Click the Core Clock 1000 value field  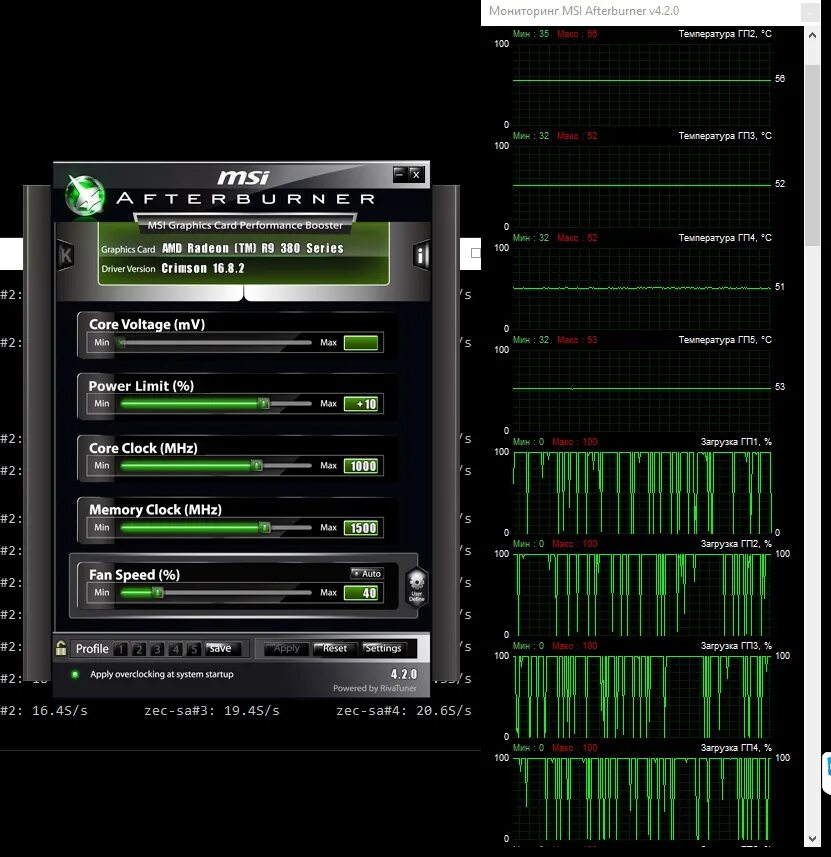(x=361, y=466)
